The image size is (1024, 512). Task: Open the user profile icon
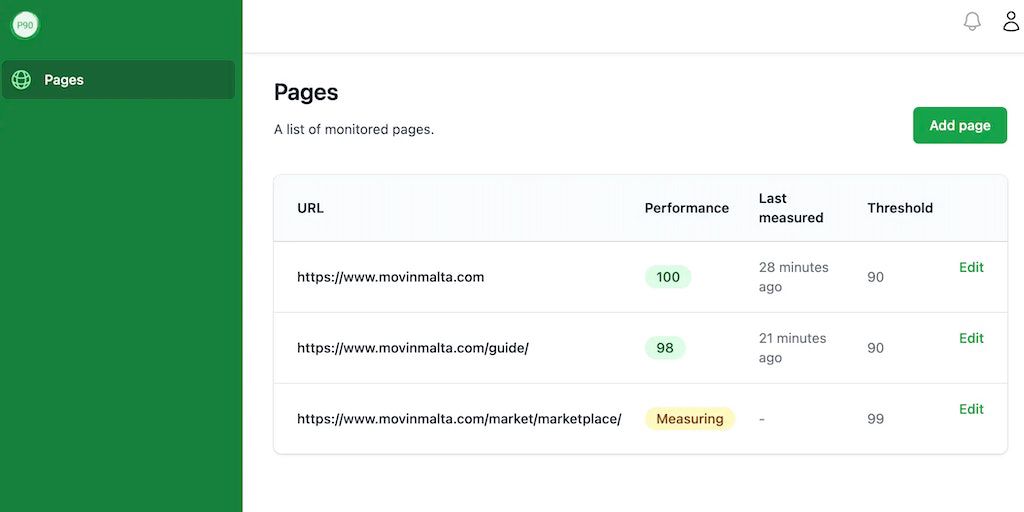(1011, 22)
